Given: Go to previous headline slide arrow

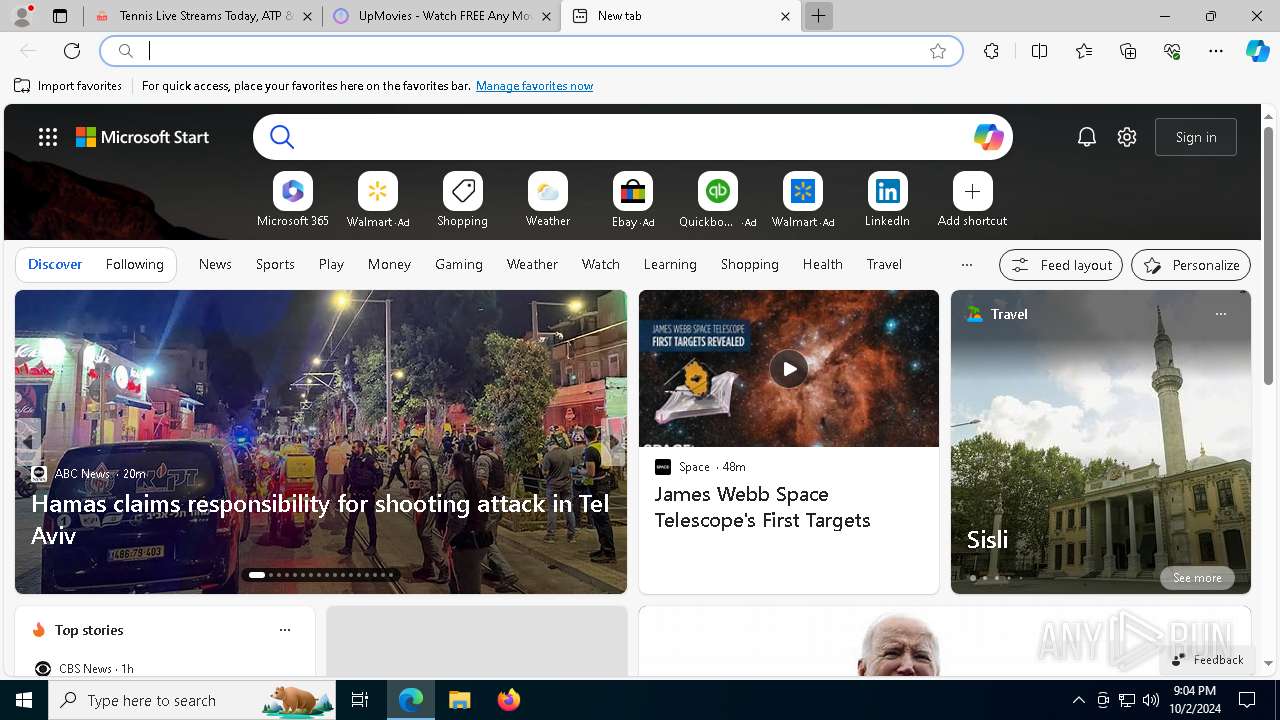Looking at the screenshot, I should (27, 441).
